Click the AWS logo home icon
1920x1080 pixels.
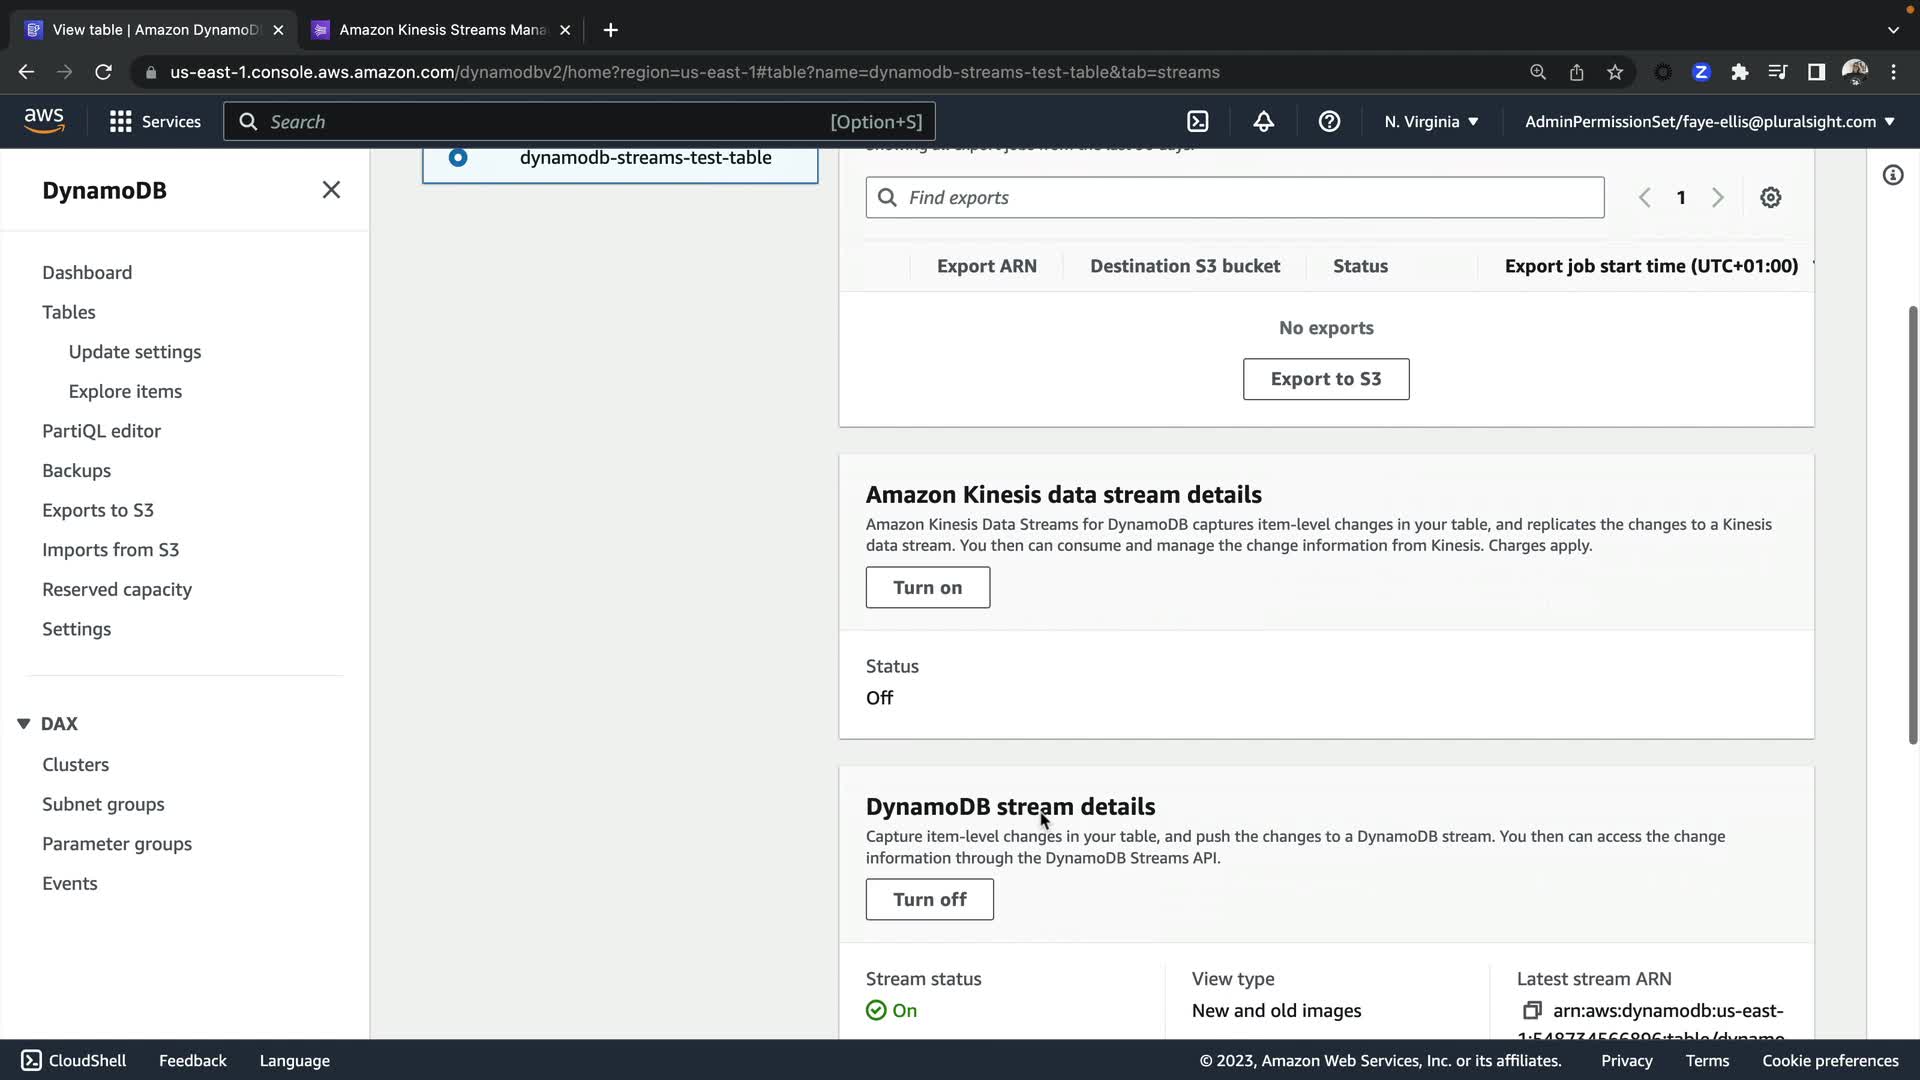44,120
